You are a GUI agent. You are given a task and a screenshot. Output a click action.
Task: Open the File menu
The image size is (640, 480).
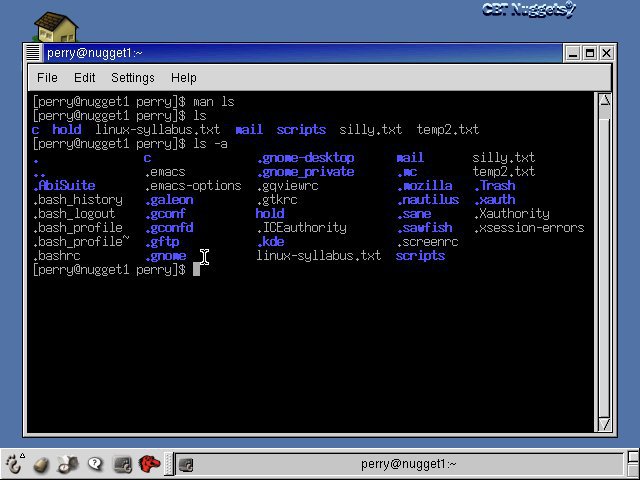point(47,78)
